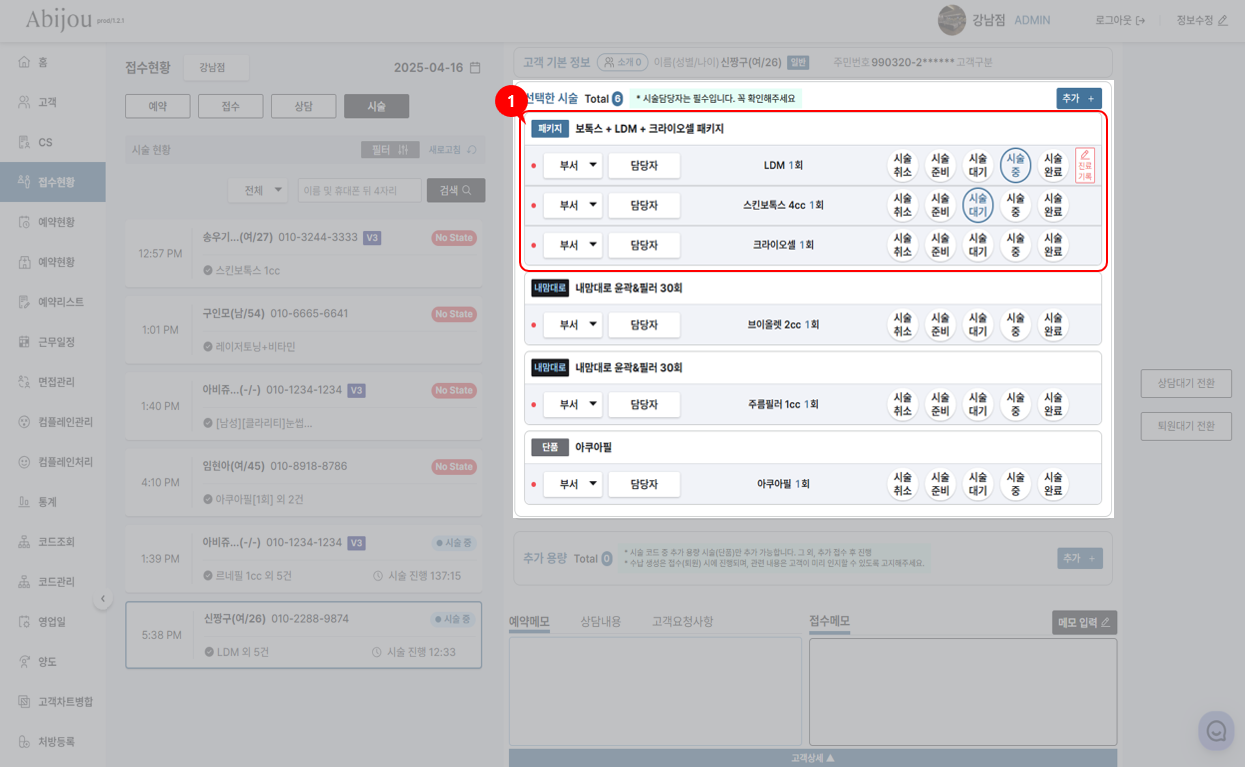Click the 상담대기 전환 button
1245x767 pixels.
pyautogui.click(x=1186, y=383)
